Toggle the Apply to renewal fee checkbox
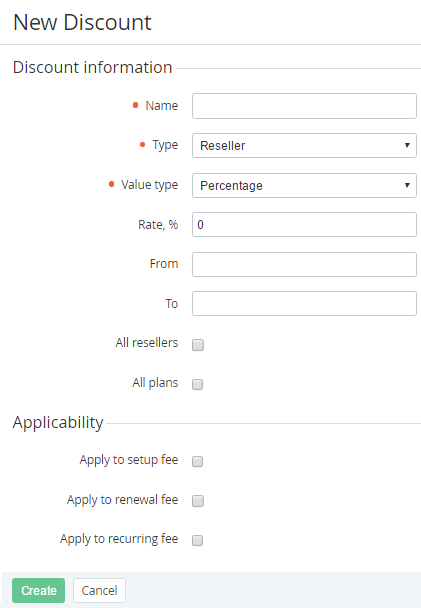 tap(198, 501)
